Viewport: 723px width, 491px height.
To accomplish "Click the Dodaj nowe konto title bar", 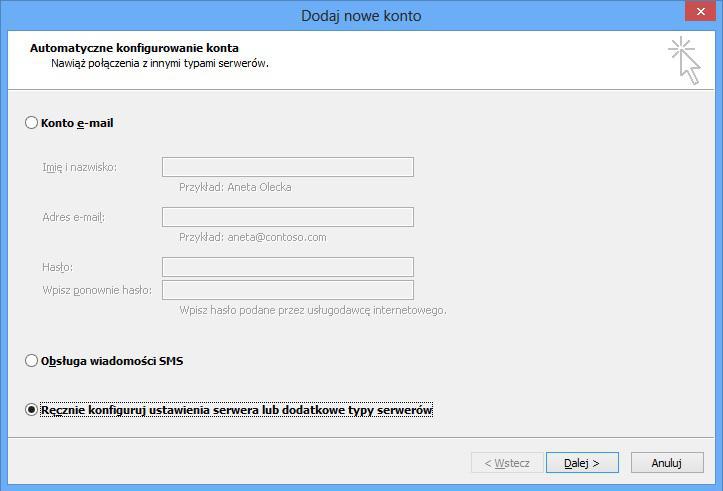I will click(361, 16).
